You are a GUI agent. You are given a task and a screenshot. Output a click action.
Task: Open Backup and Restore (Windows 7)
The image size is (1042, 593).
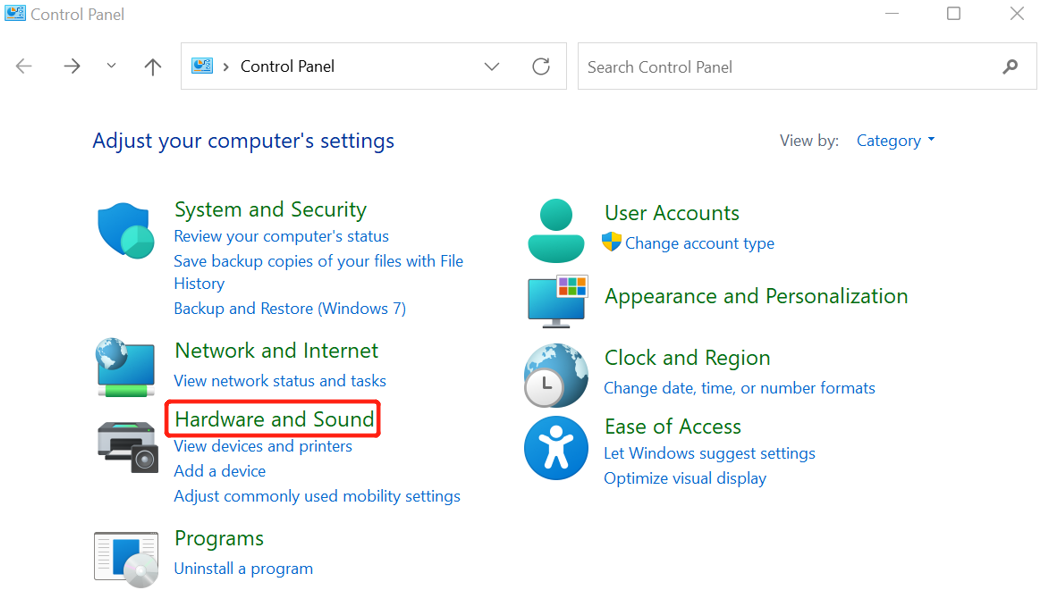coord(290,308)
